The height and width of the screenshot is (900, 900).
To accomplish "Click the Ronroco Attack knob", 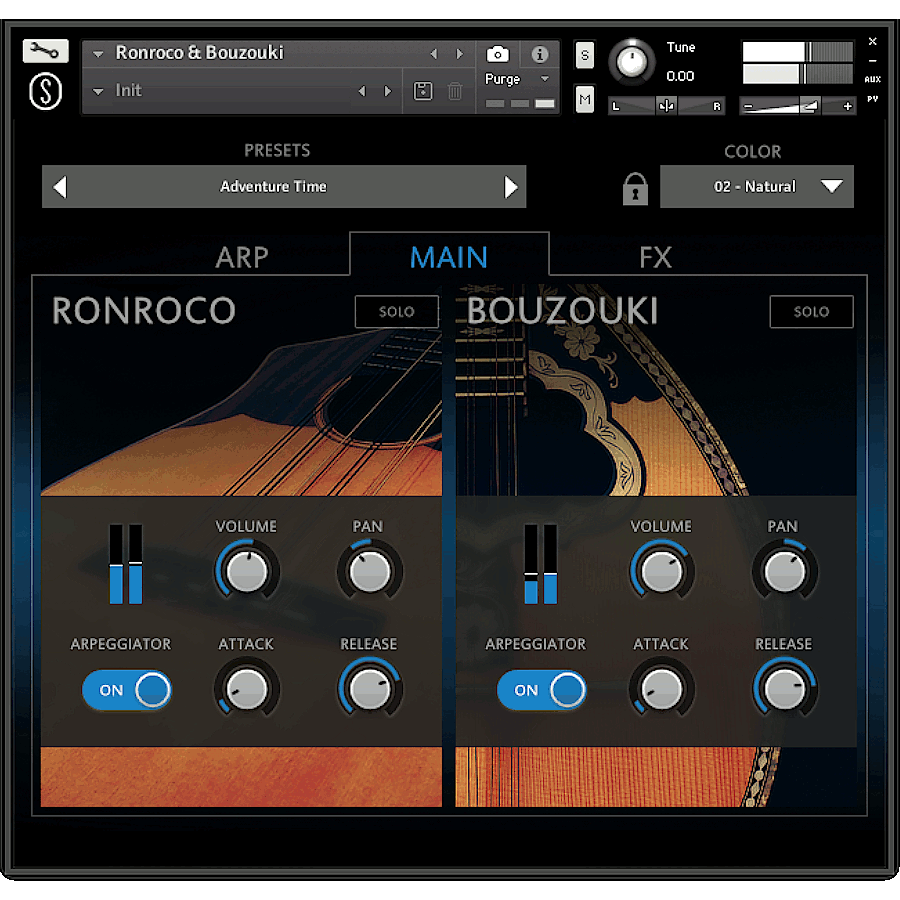I will tap(247, 688).
